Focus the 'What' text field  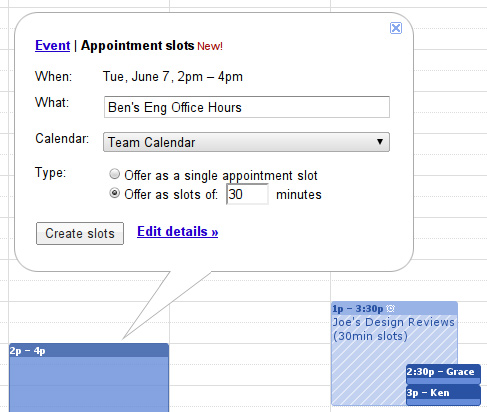tap(247, 107)
